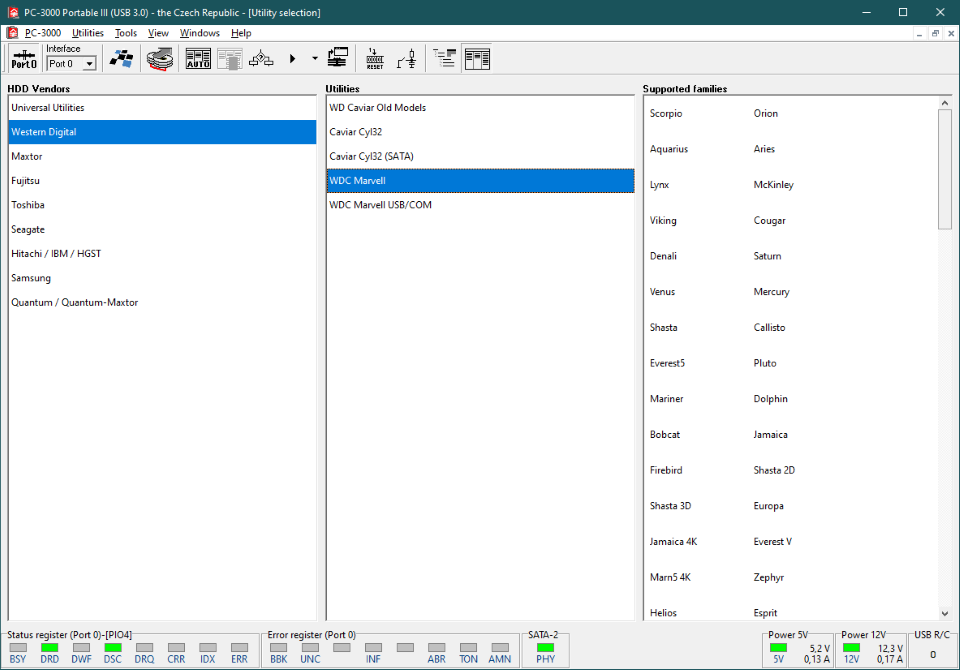Click the SATA-2 PHY indicator
This screenshot has width=960, height=670.
(546, 647)
